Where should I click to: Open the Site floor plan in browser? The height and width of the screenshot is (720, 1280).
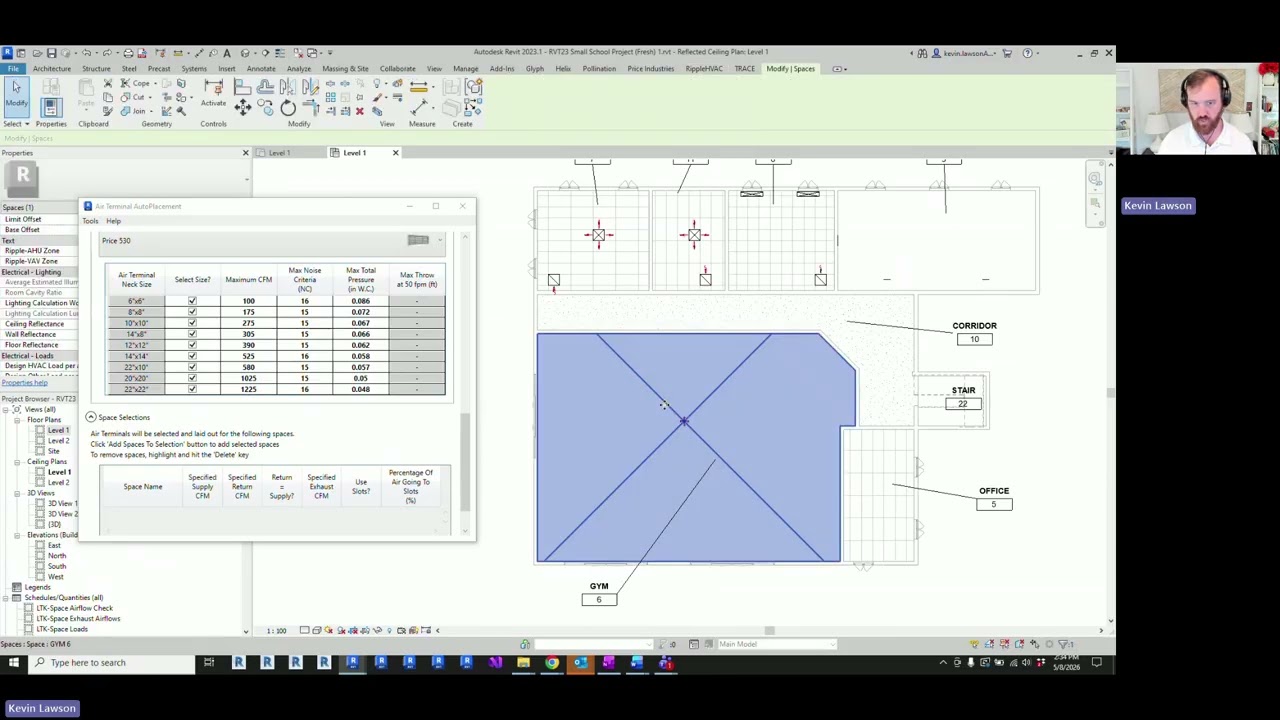coord(53,451)
